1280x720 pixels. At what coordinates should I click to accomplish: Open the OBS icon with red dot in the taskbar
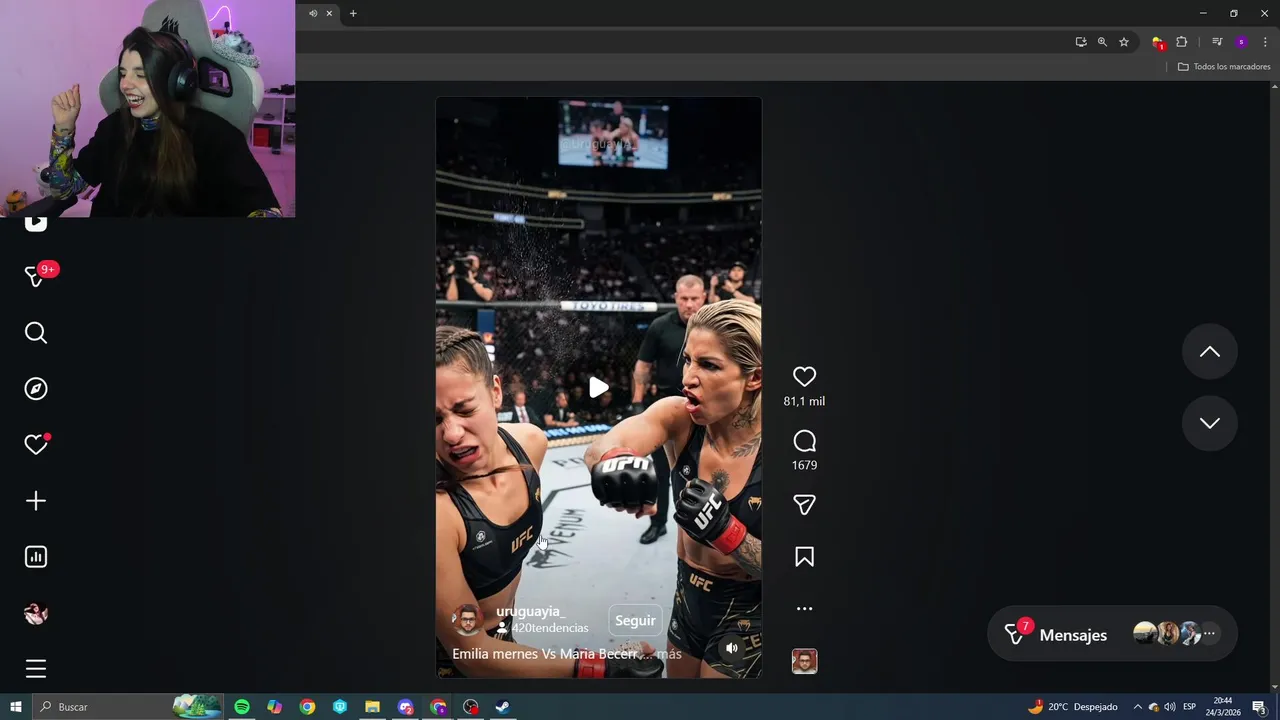click(x=470, y=707)
